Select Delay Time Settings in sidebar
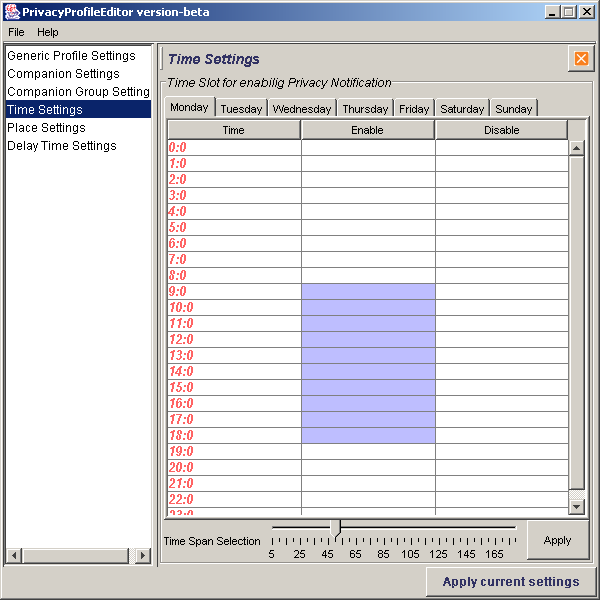Screen dimensions: 600x600 (62, 146)
